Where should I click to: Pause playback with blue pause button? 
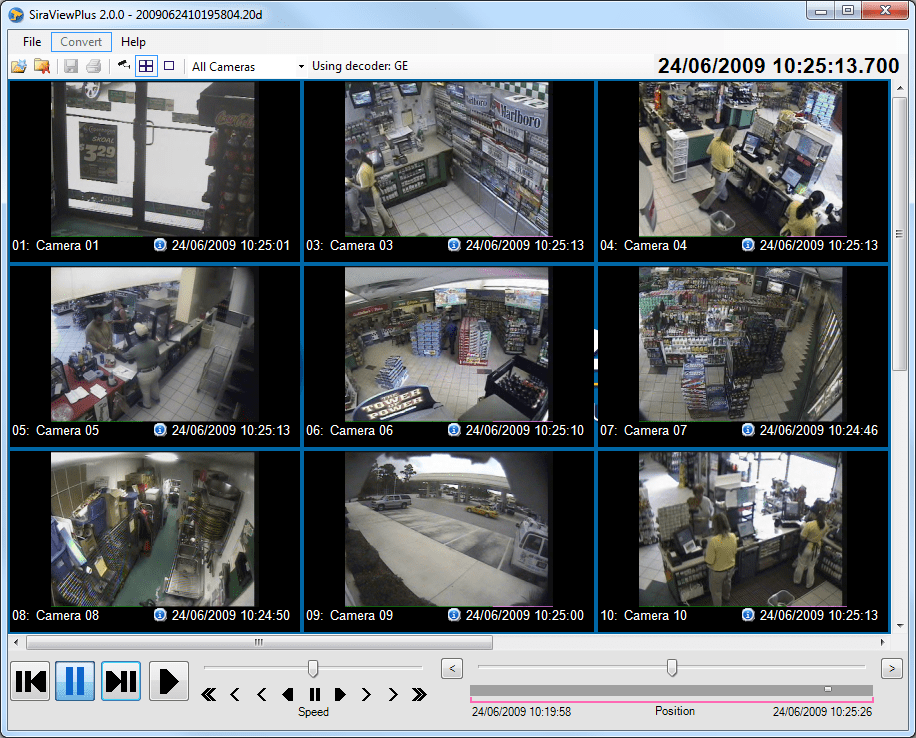pos(75,681)
